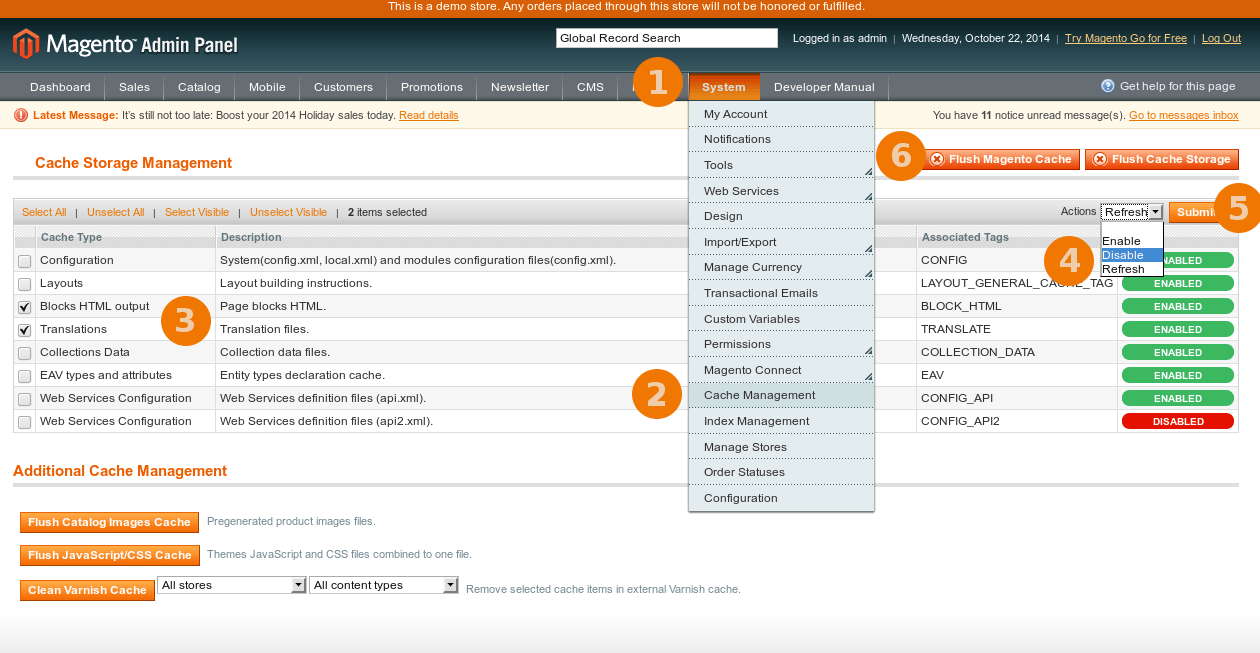Select Notifications menu entry
Image resolution: width=1260 pixels, height=653 pixels.
[781, 139]
